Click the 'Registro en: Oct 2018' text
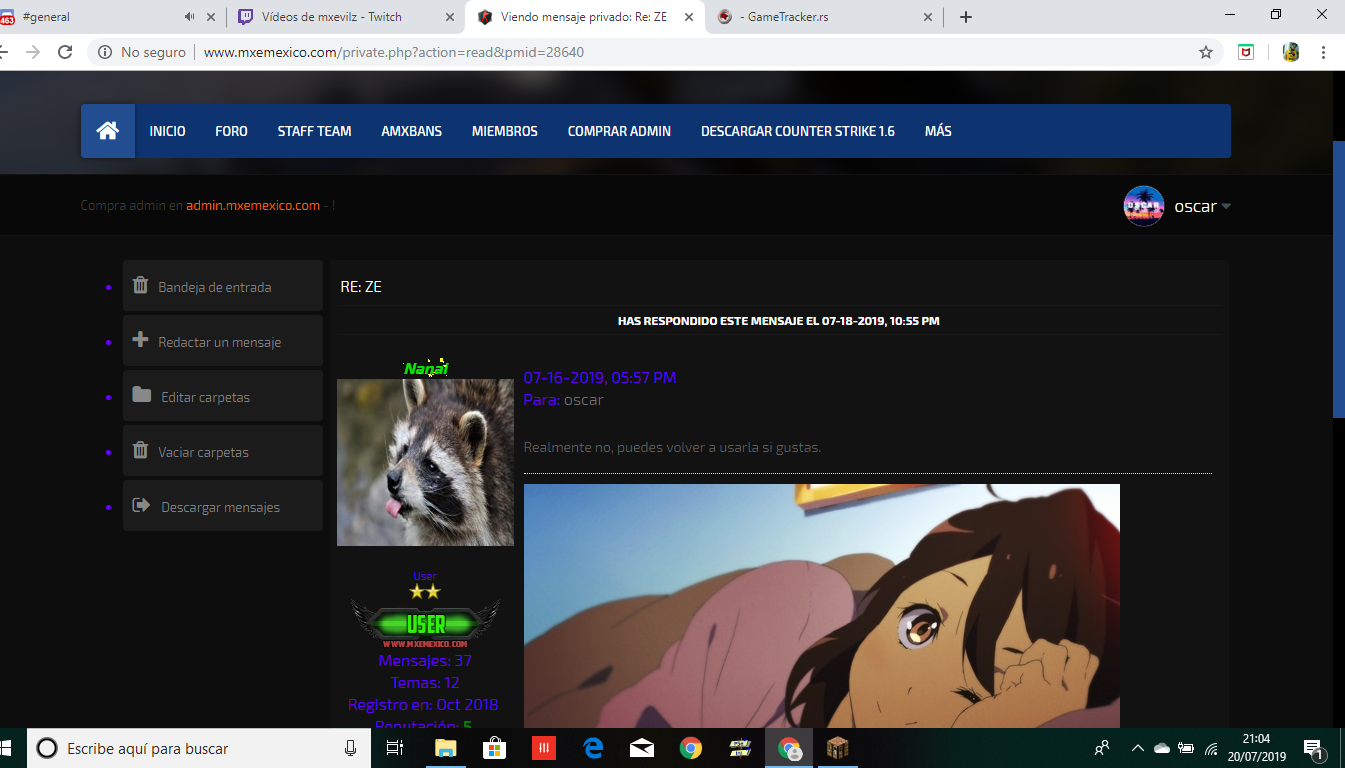The height and width of the screenshot is (768, 1345). click(423, 705)
